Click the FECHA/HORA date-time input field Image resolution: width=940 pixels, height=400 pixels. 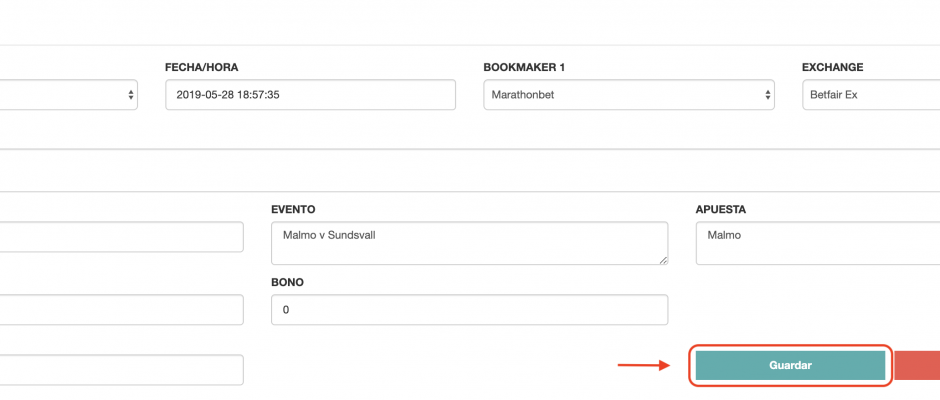click(x=311, y=95)
